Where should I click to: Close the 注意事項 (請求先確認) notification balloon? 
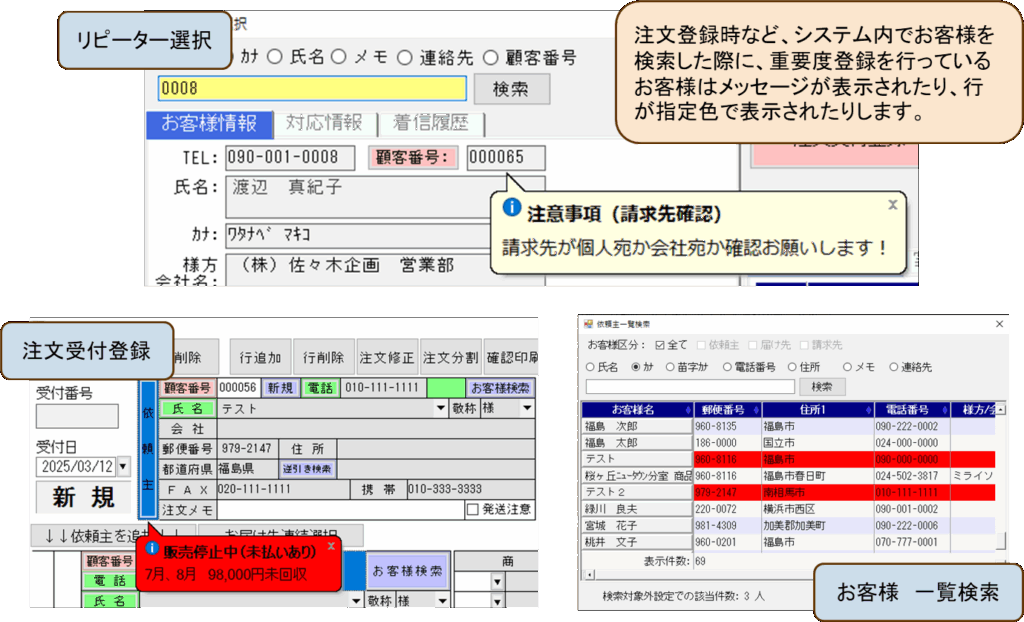893,203
